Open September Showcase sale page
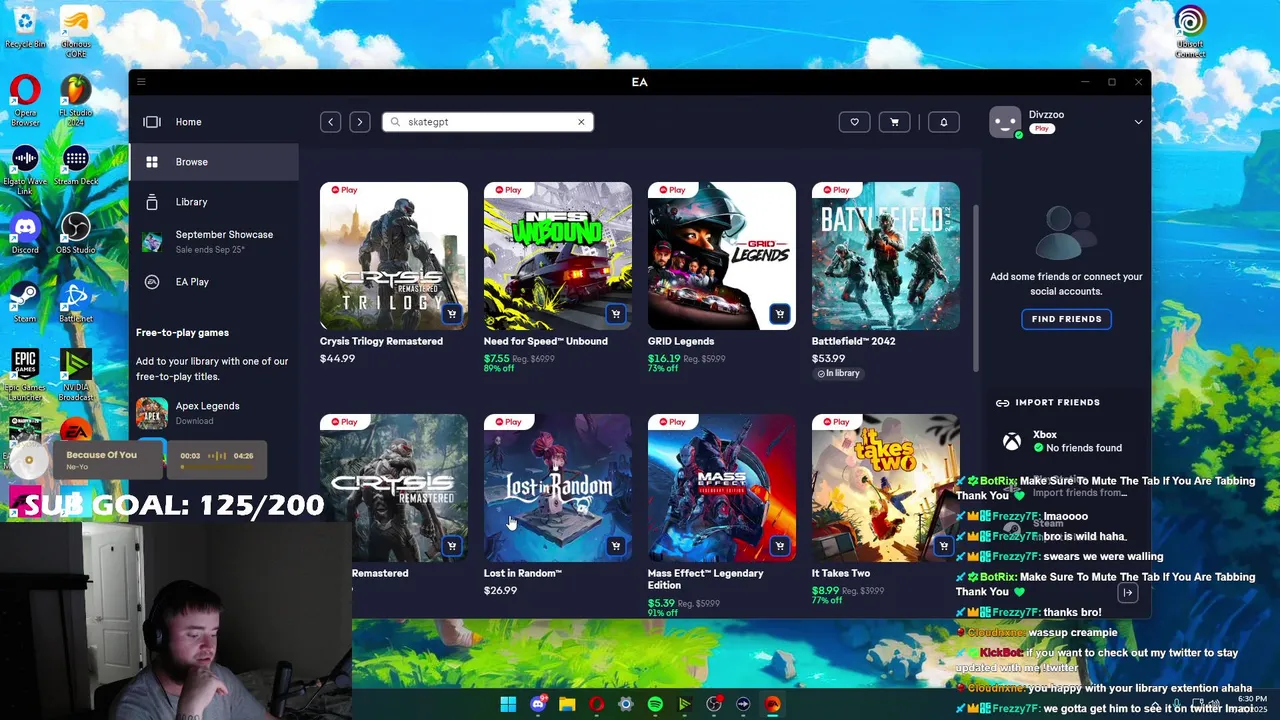This screenshot has height=720, width=1280. pos(214,241)
